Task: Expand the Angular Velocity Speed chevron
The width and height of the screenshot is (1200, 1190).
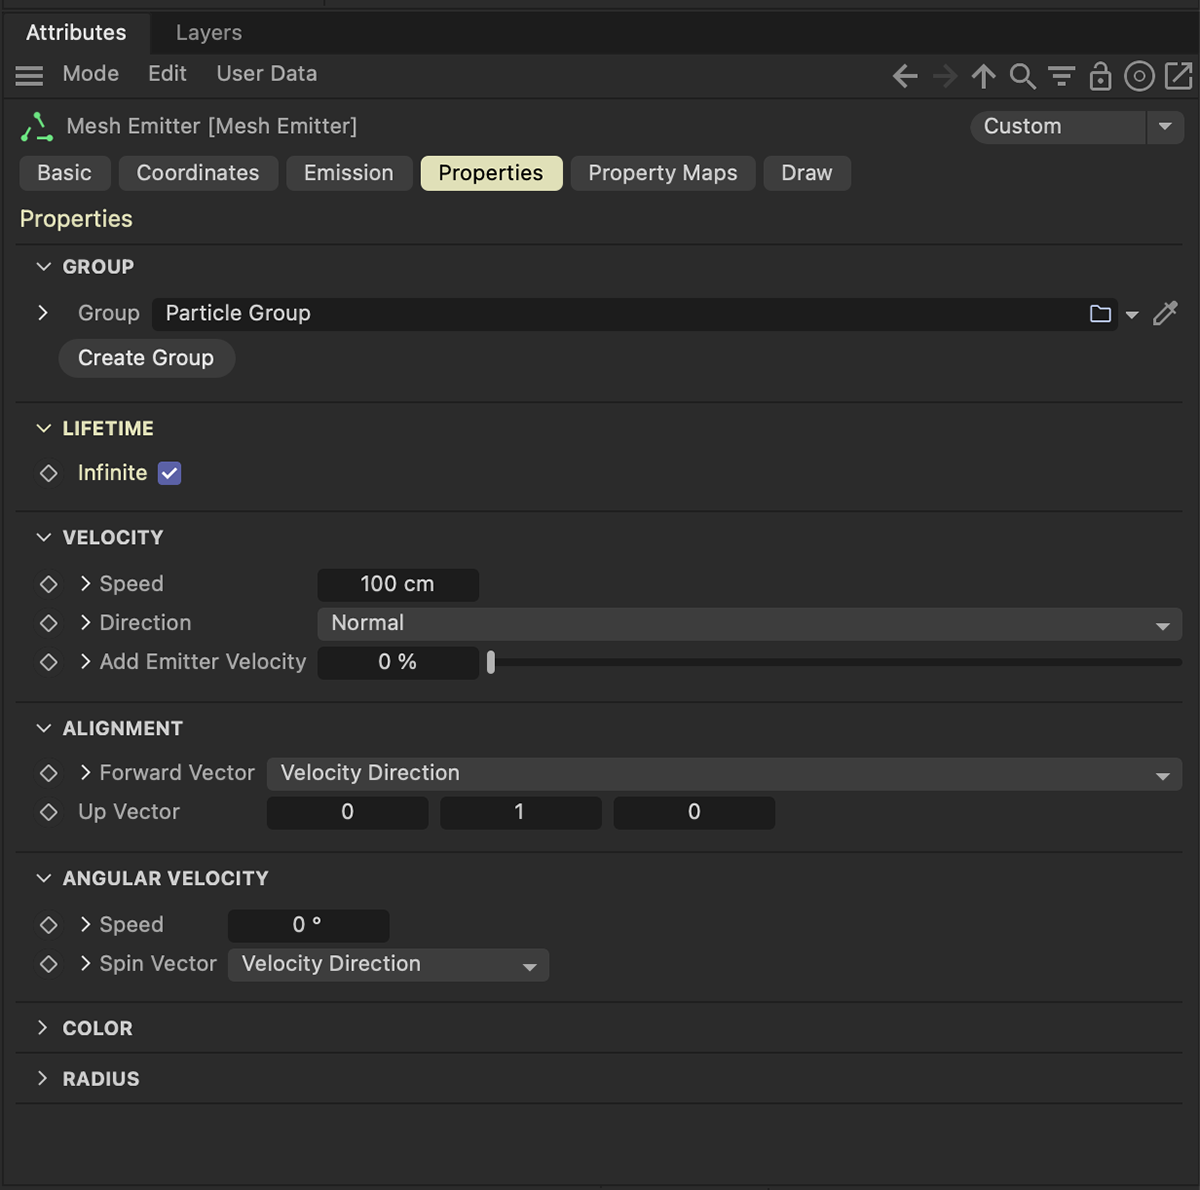Action: pyautogui.click(x=86, y=924)
